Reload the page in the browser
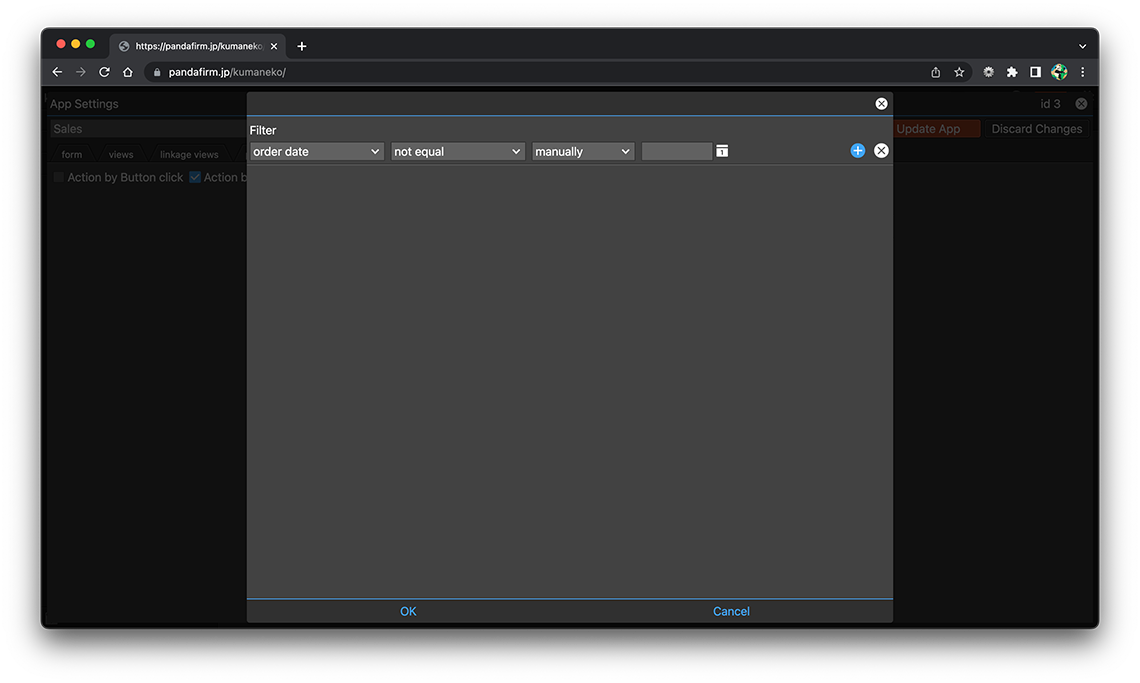1140x683 pixels. (x=104, y=72)
